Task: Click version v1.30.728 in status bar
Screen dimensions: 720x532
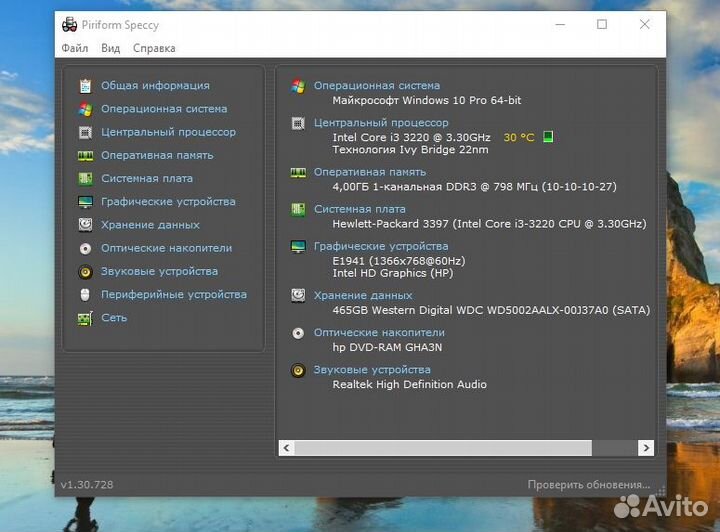Action: (x=87, y=485)
